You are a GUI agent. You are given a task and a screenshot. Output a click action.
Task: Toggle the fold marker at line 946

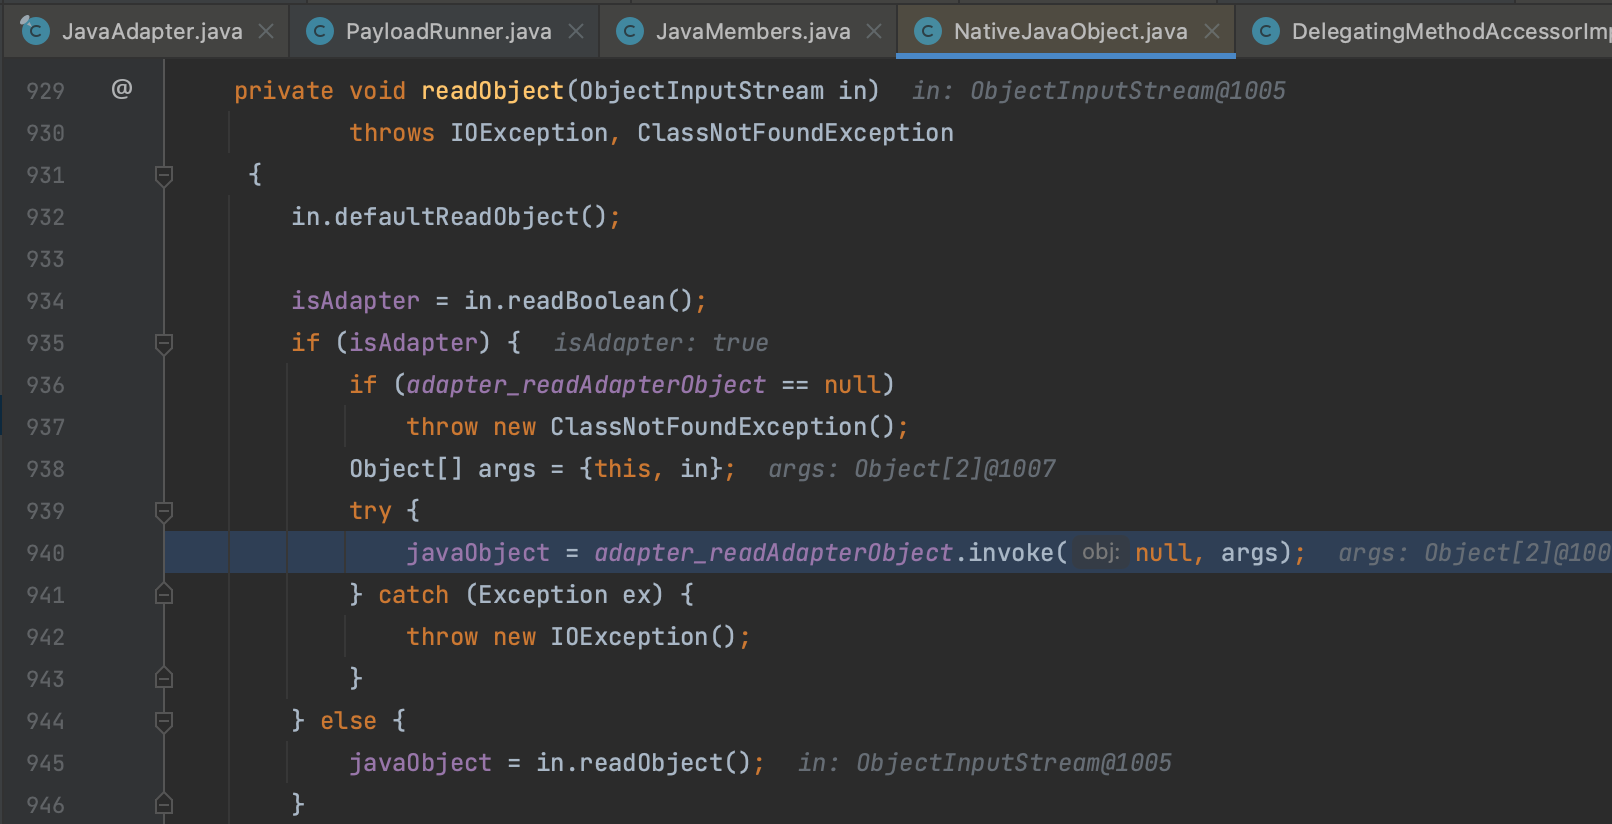click(x=164, y=805)
